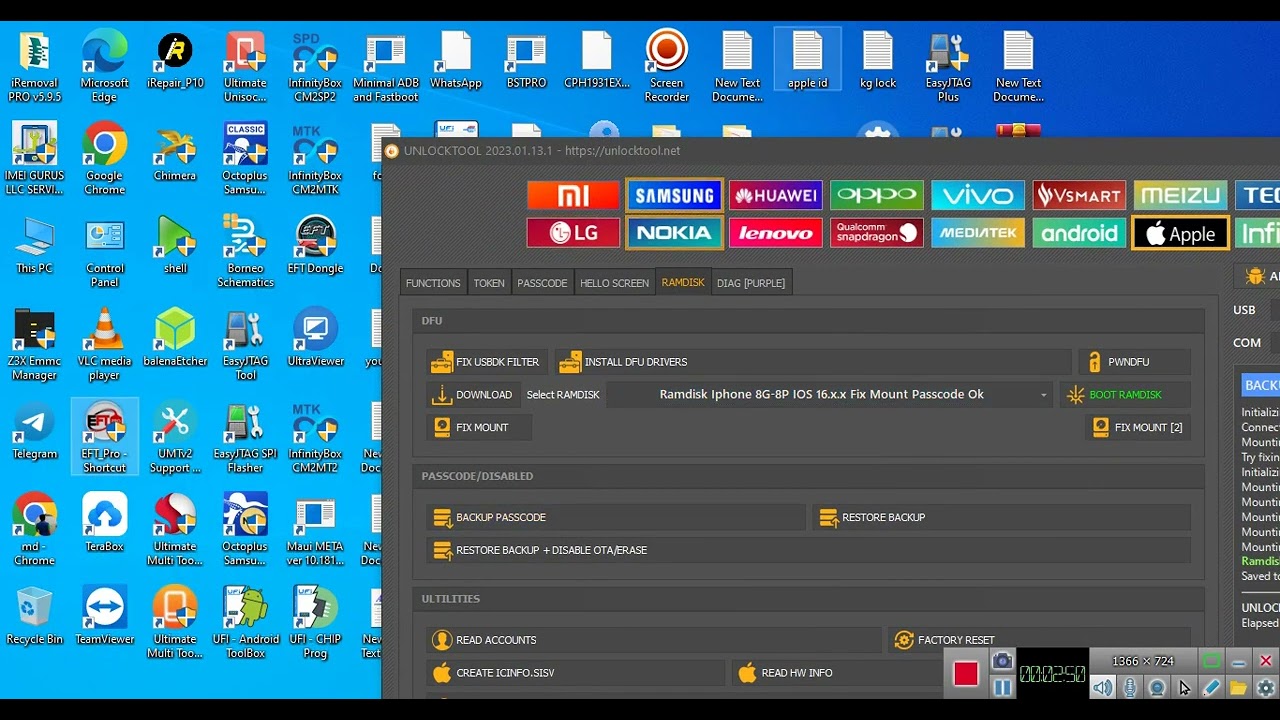The image size is (1280, 720).
Task: Click the CREATE ICINFO.SISV button
Action: click(x=576, y=673)
